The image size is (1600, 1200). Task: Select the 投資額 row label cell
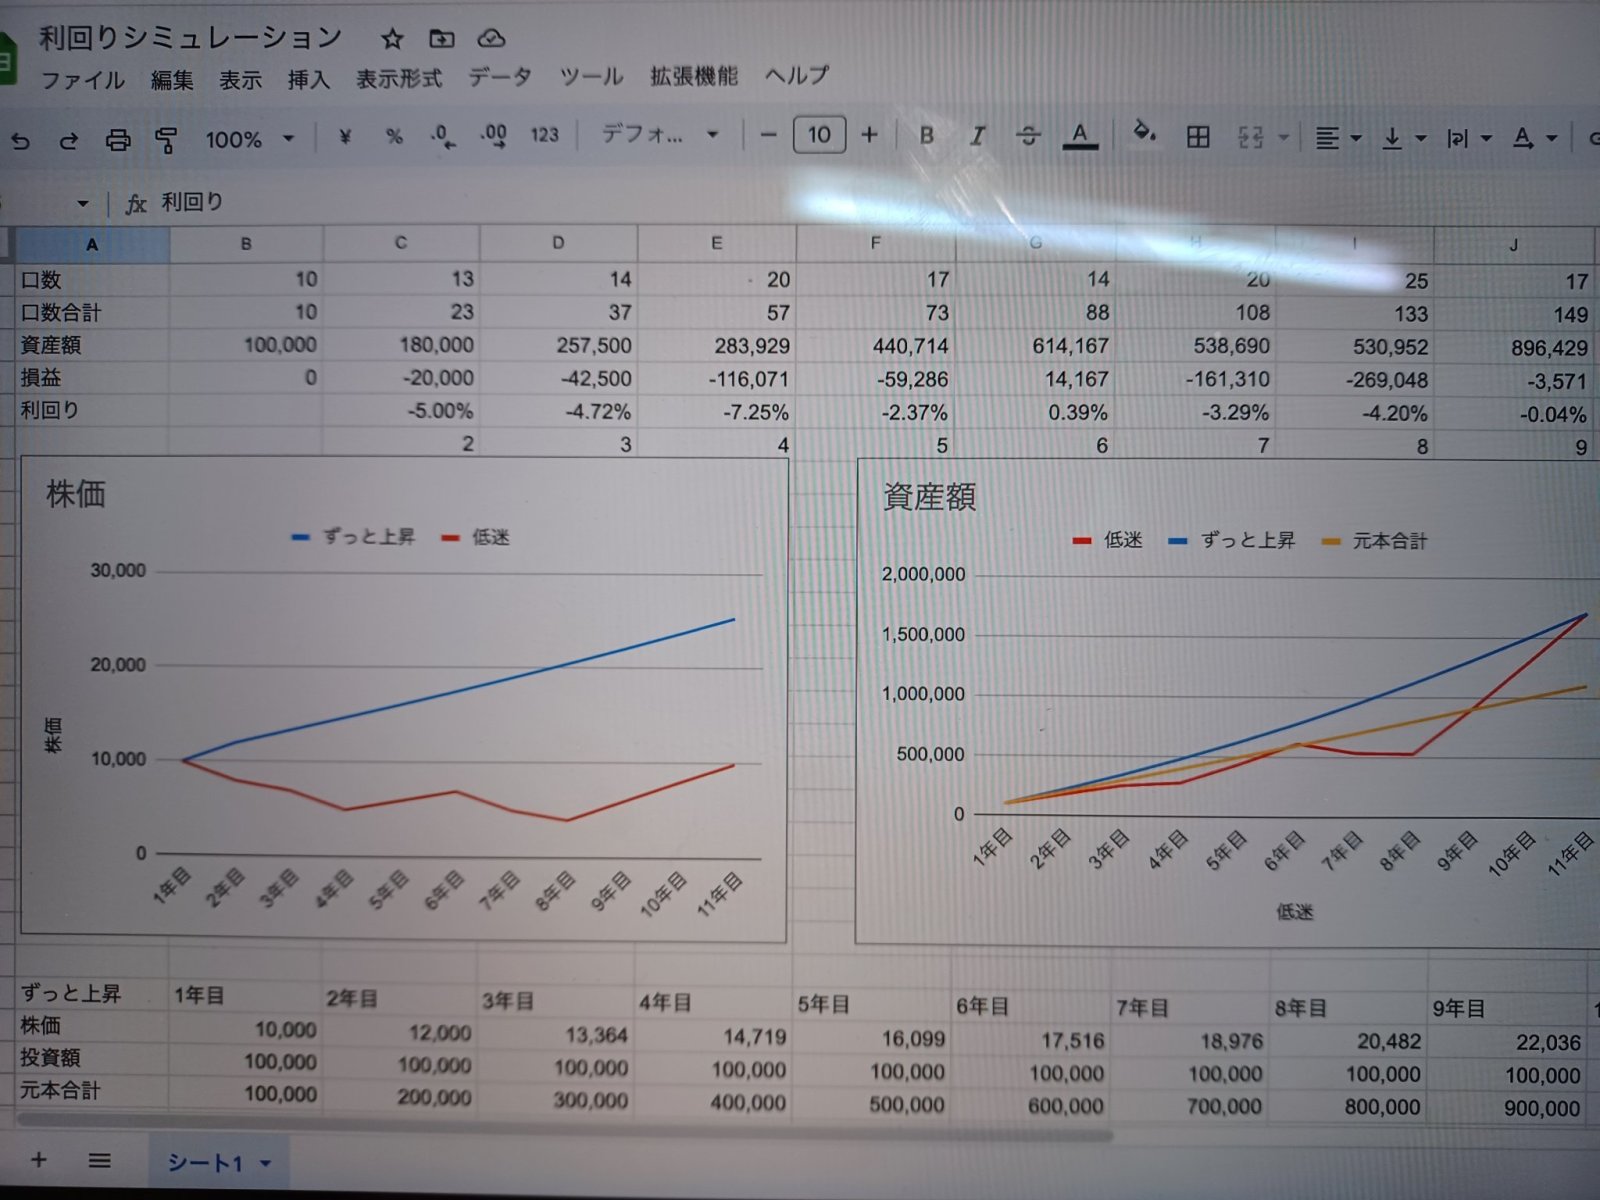tap(92, 1058)
